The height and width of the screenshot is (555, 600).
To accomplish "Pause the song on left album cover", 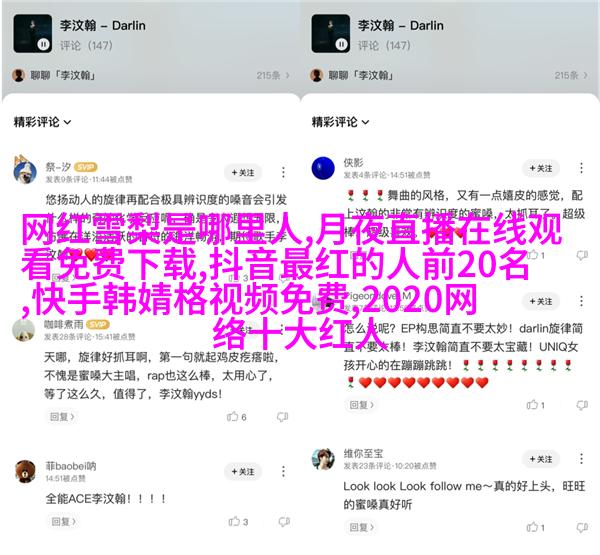I will coord(43,44).
